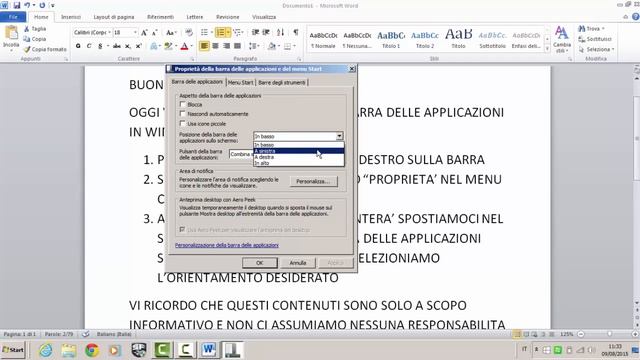Screen dimensions: 640x360
Task: Expand the styles gallery more arrow
Action: tap(547, 49)
